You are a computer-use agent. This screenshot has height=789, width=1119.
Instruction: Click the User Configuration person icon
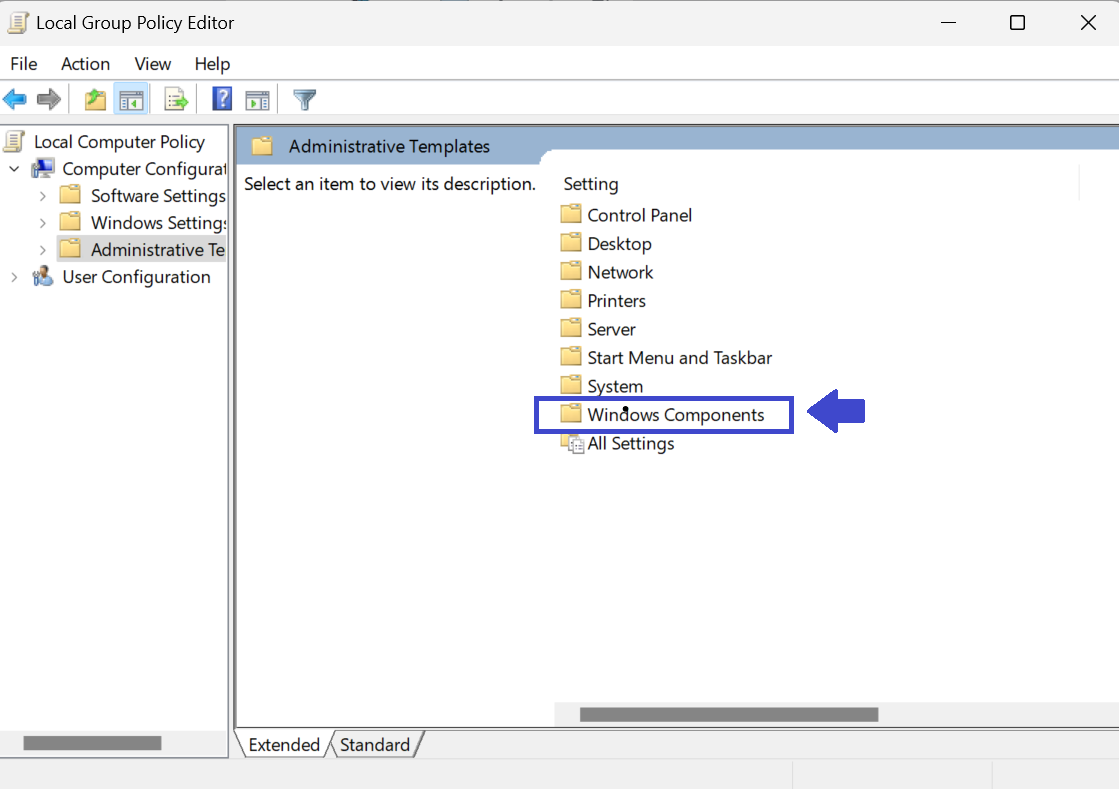43,276
